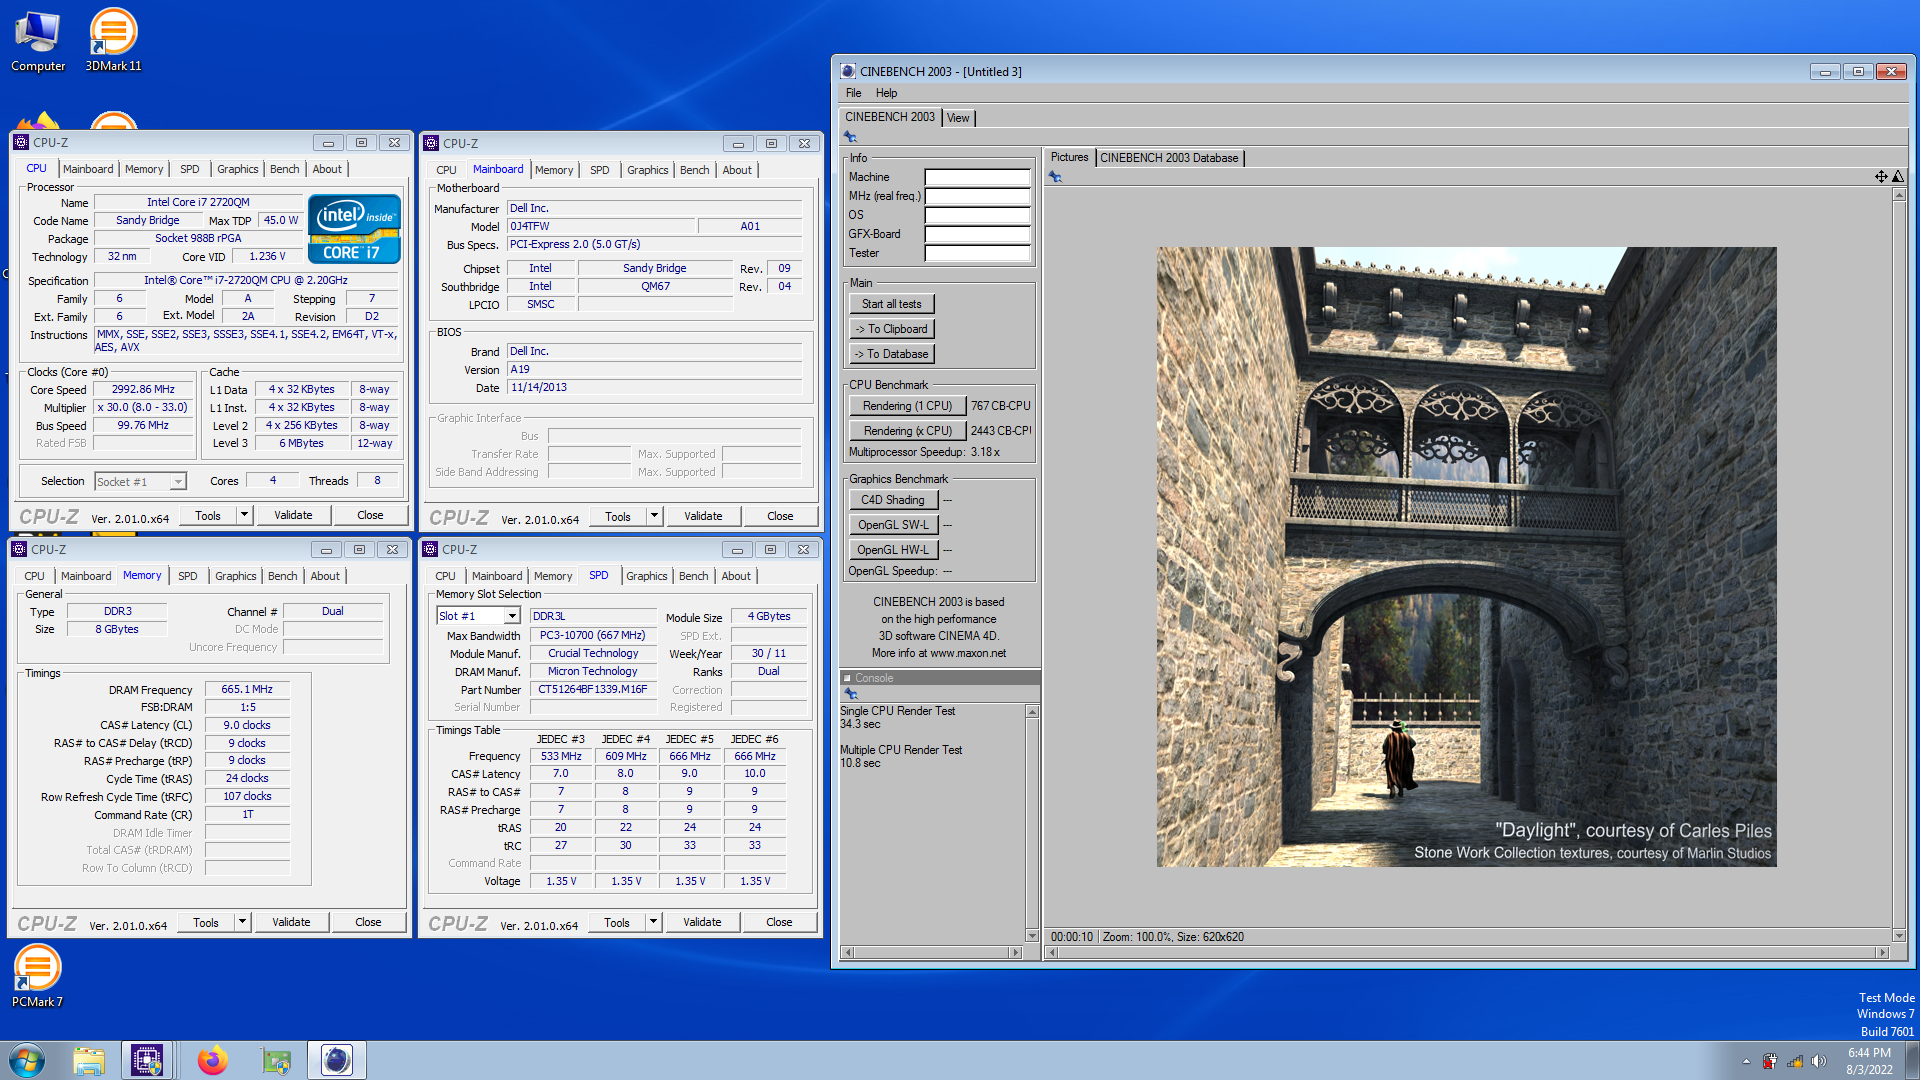Click the GFX-Board input field
Image resolution: width=1920 pixels, height=1080 pixels.
pyautogui.click(x=977, y=234)
